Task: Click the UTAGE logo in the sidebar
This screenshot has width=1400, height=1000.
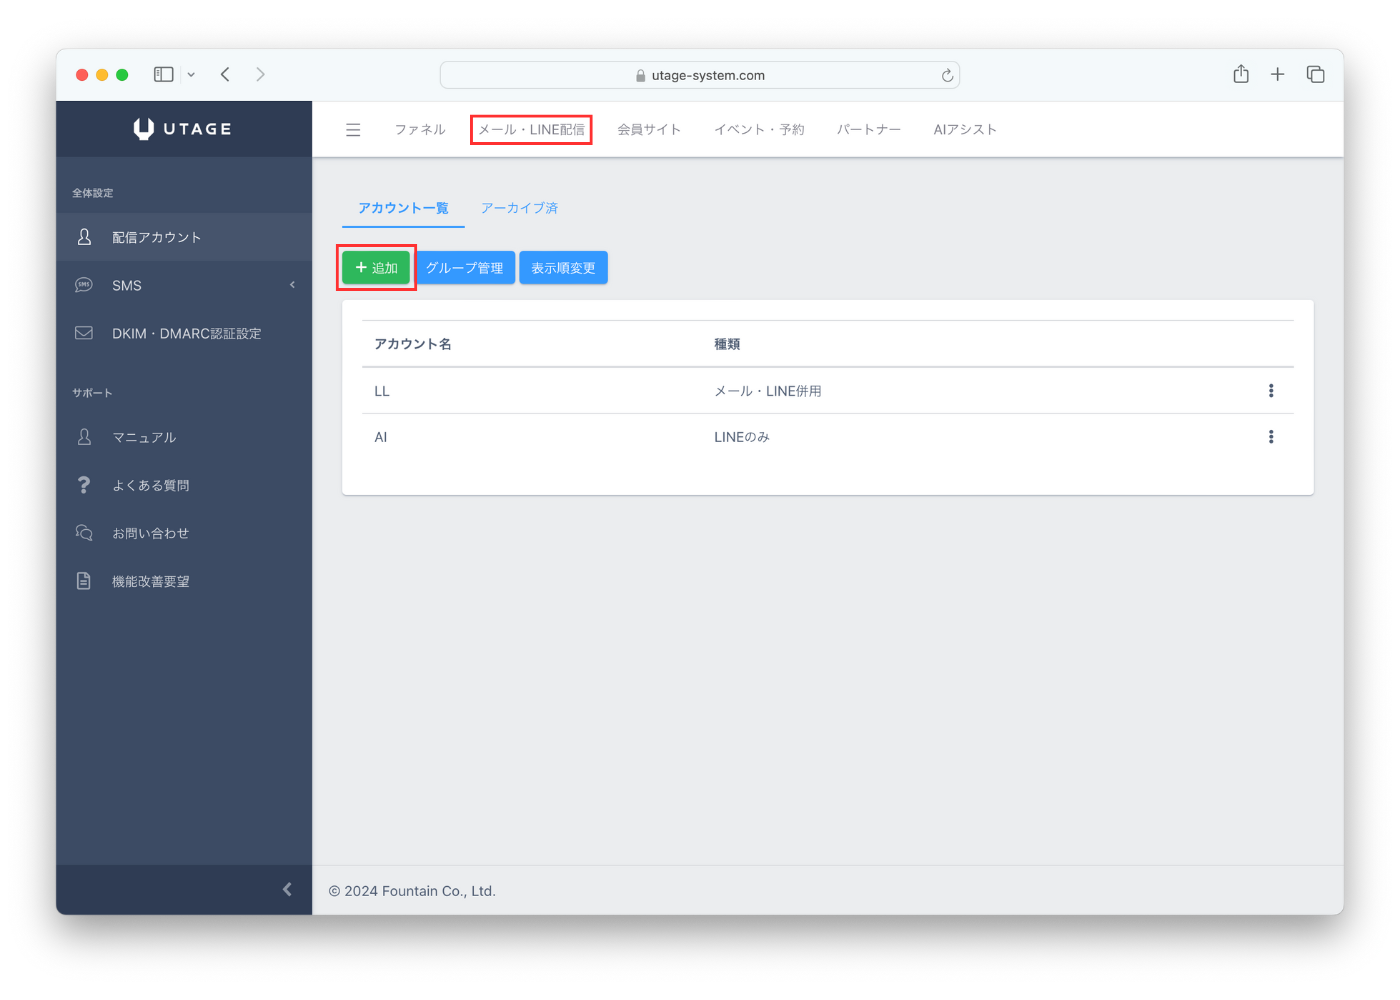Action: tap(183, 129)
